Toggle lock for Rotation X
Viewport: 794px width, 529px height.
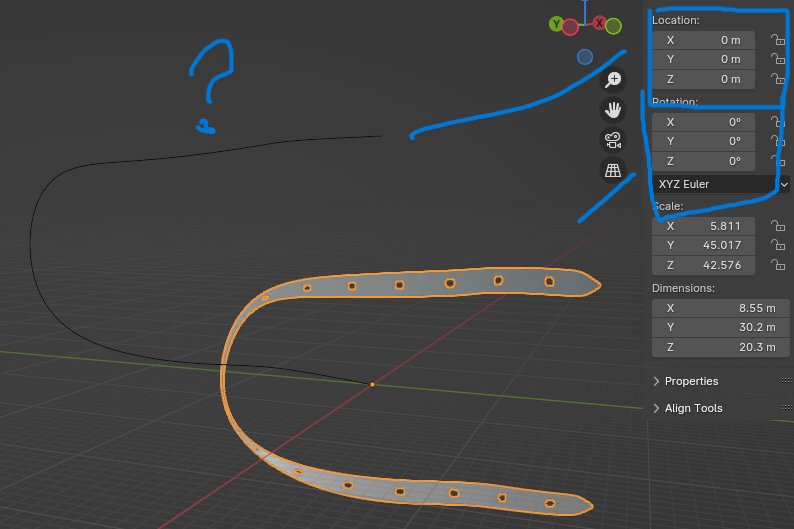pyautogui.click(x=777, y=122)
